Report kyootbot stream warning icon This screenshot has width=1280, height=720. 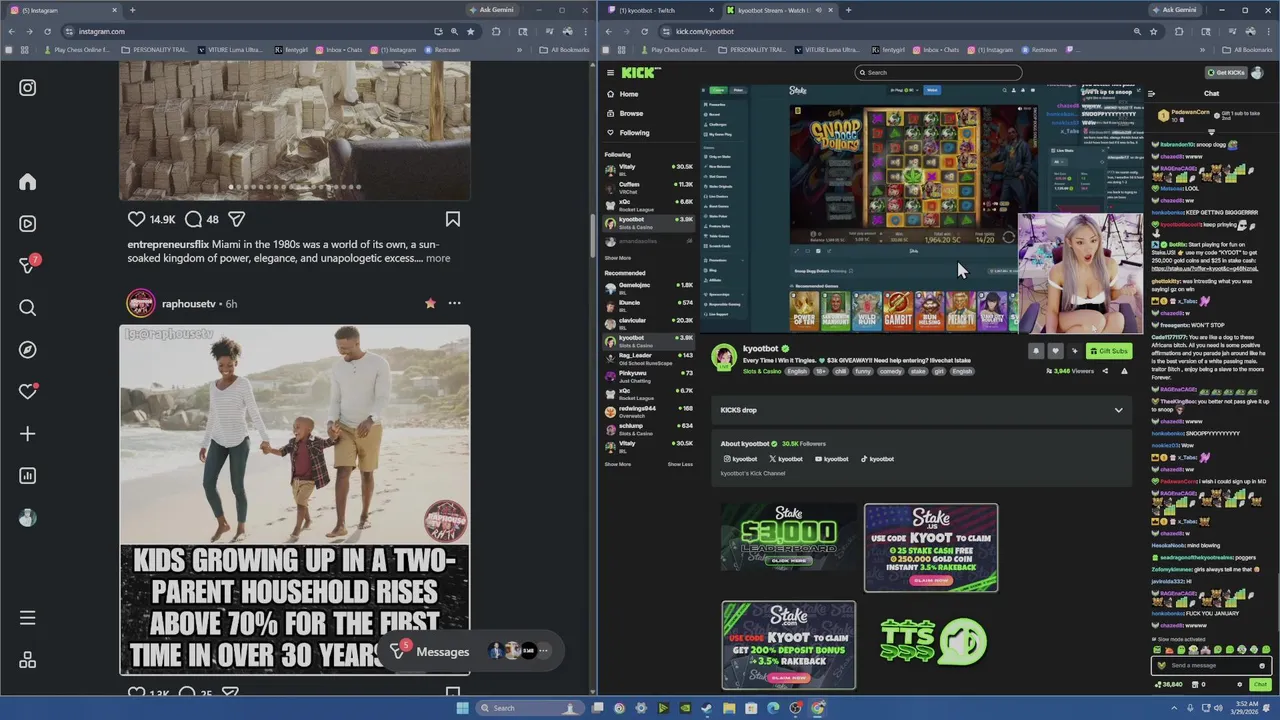(x=1124, y=371)
